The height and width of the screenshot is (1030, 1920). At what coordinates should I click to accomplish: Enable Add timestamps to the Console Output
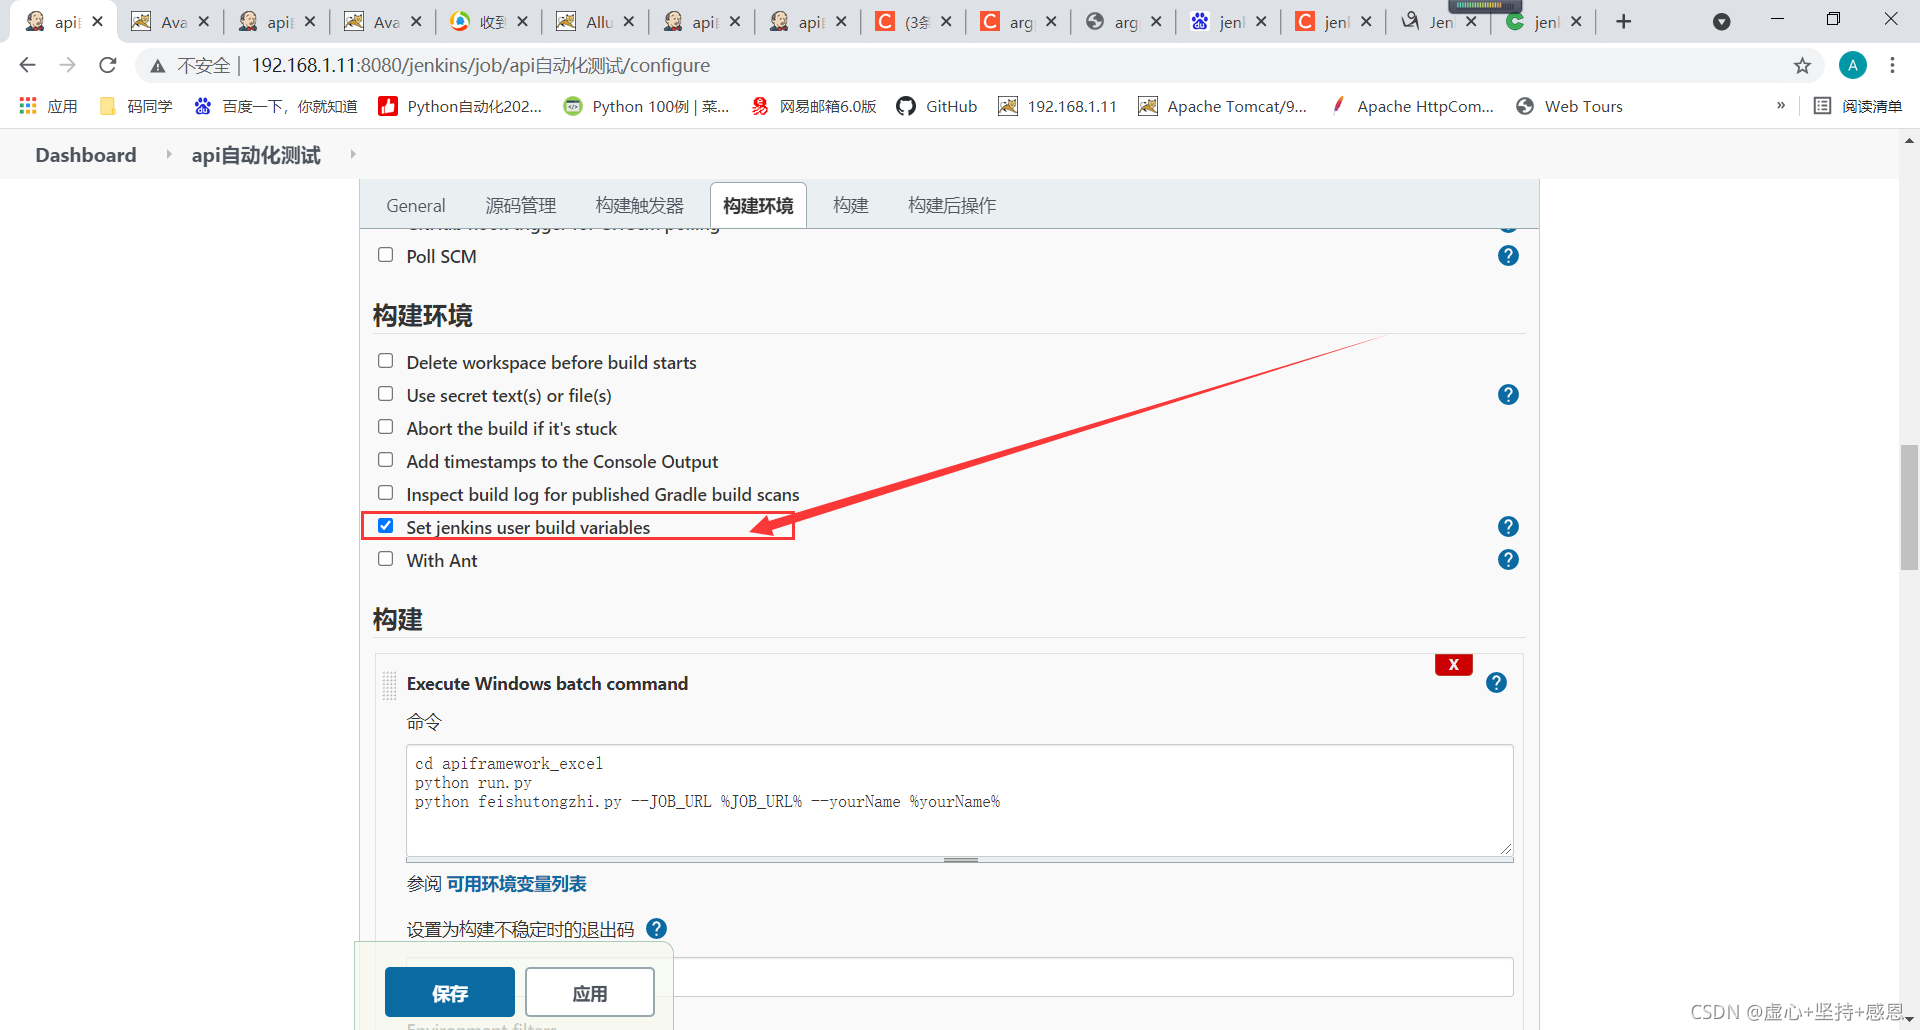point(385,460)
